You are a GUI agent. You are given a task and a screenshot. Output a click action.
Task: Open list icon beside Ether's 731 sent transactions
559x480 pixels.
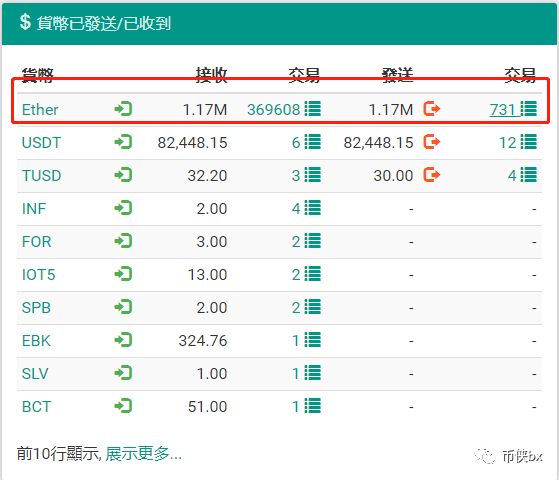(529, 109)
